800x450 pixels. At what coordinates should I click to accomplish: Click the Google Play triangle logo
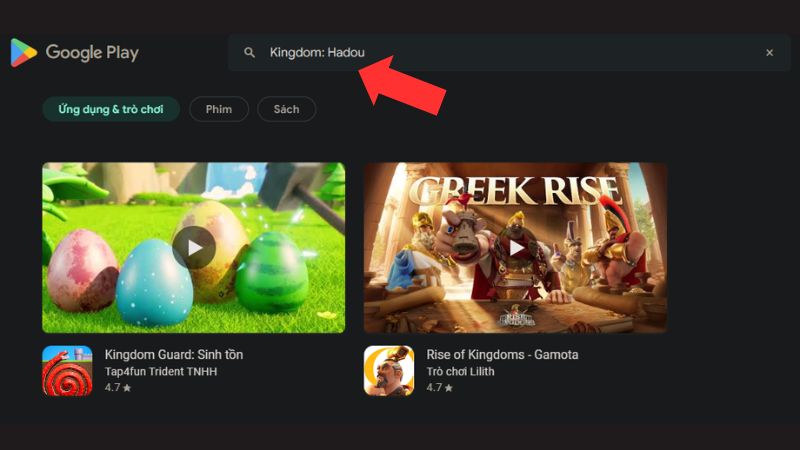pos(23,53)
